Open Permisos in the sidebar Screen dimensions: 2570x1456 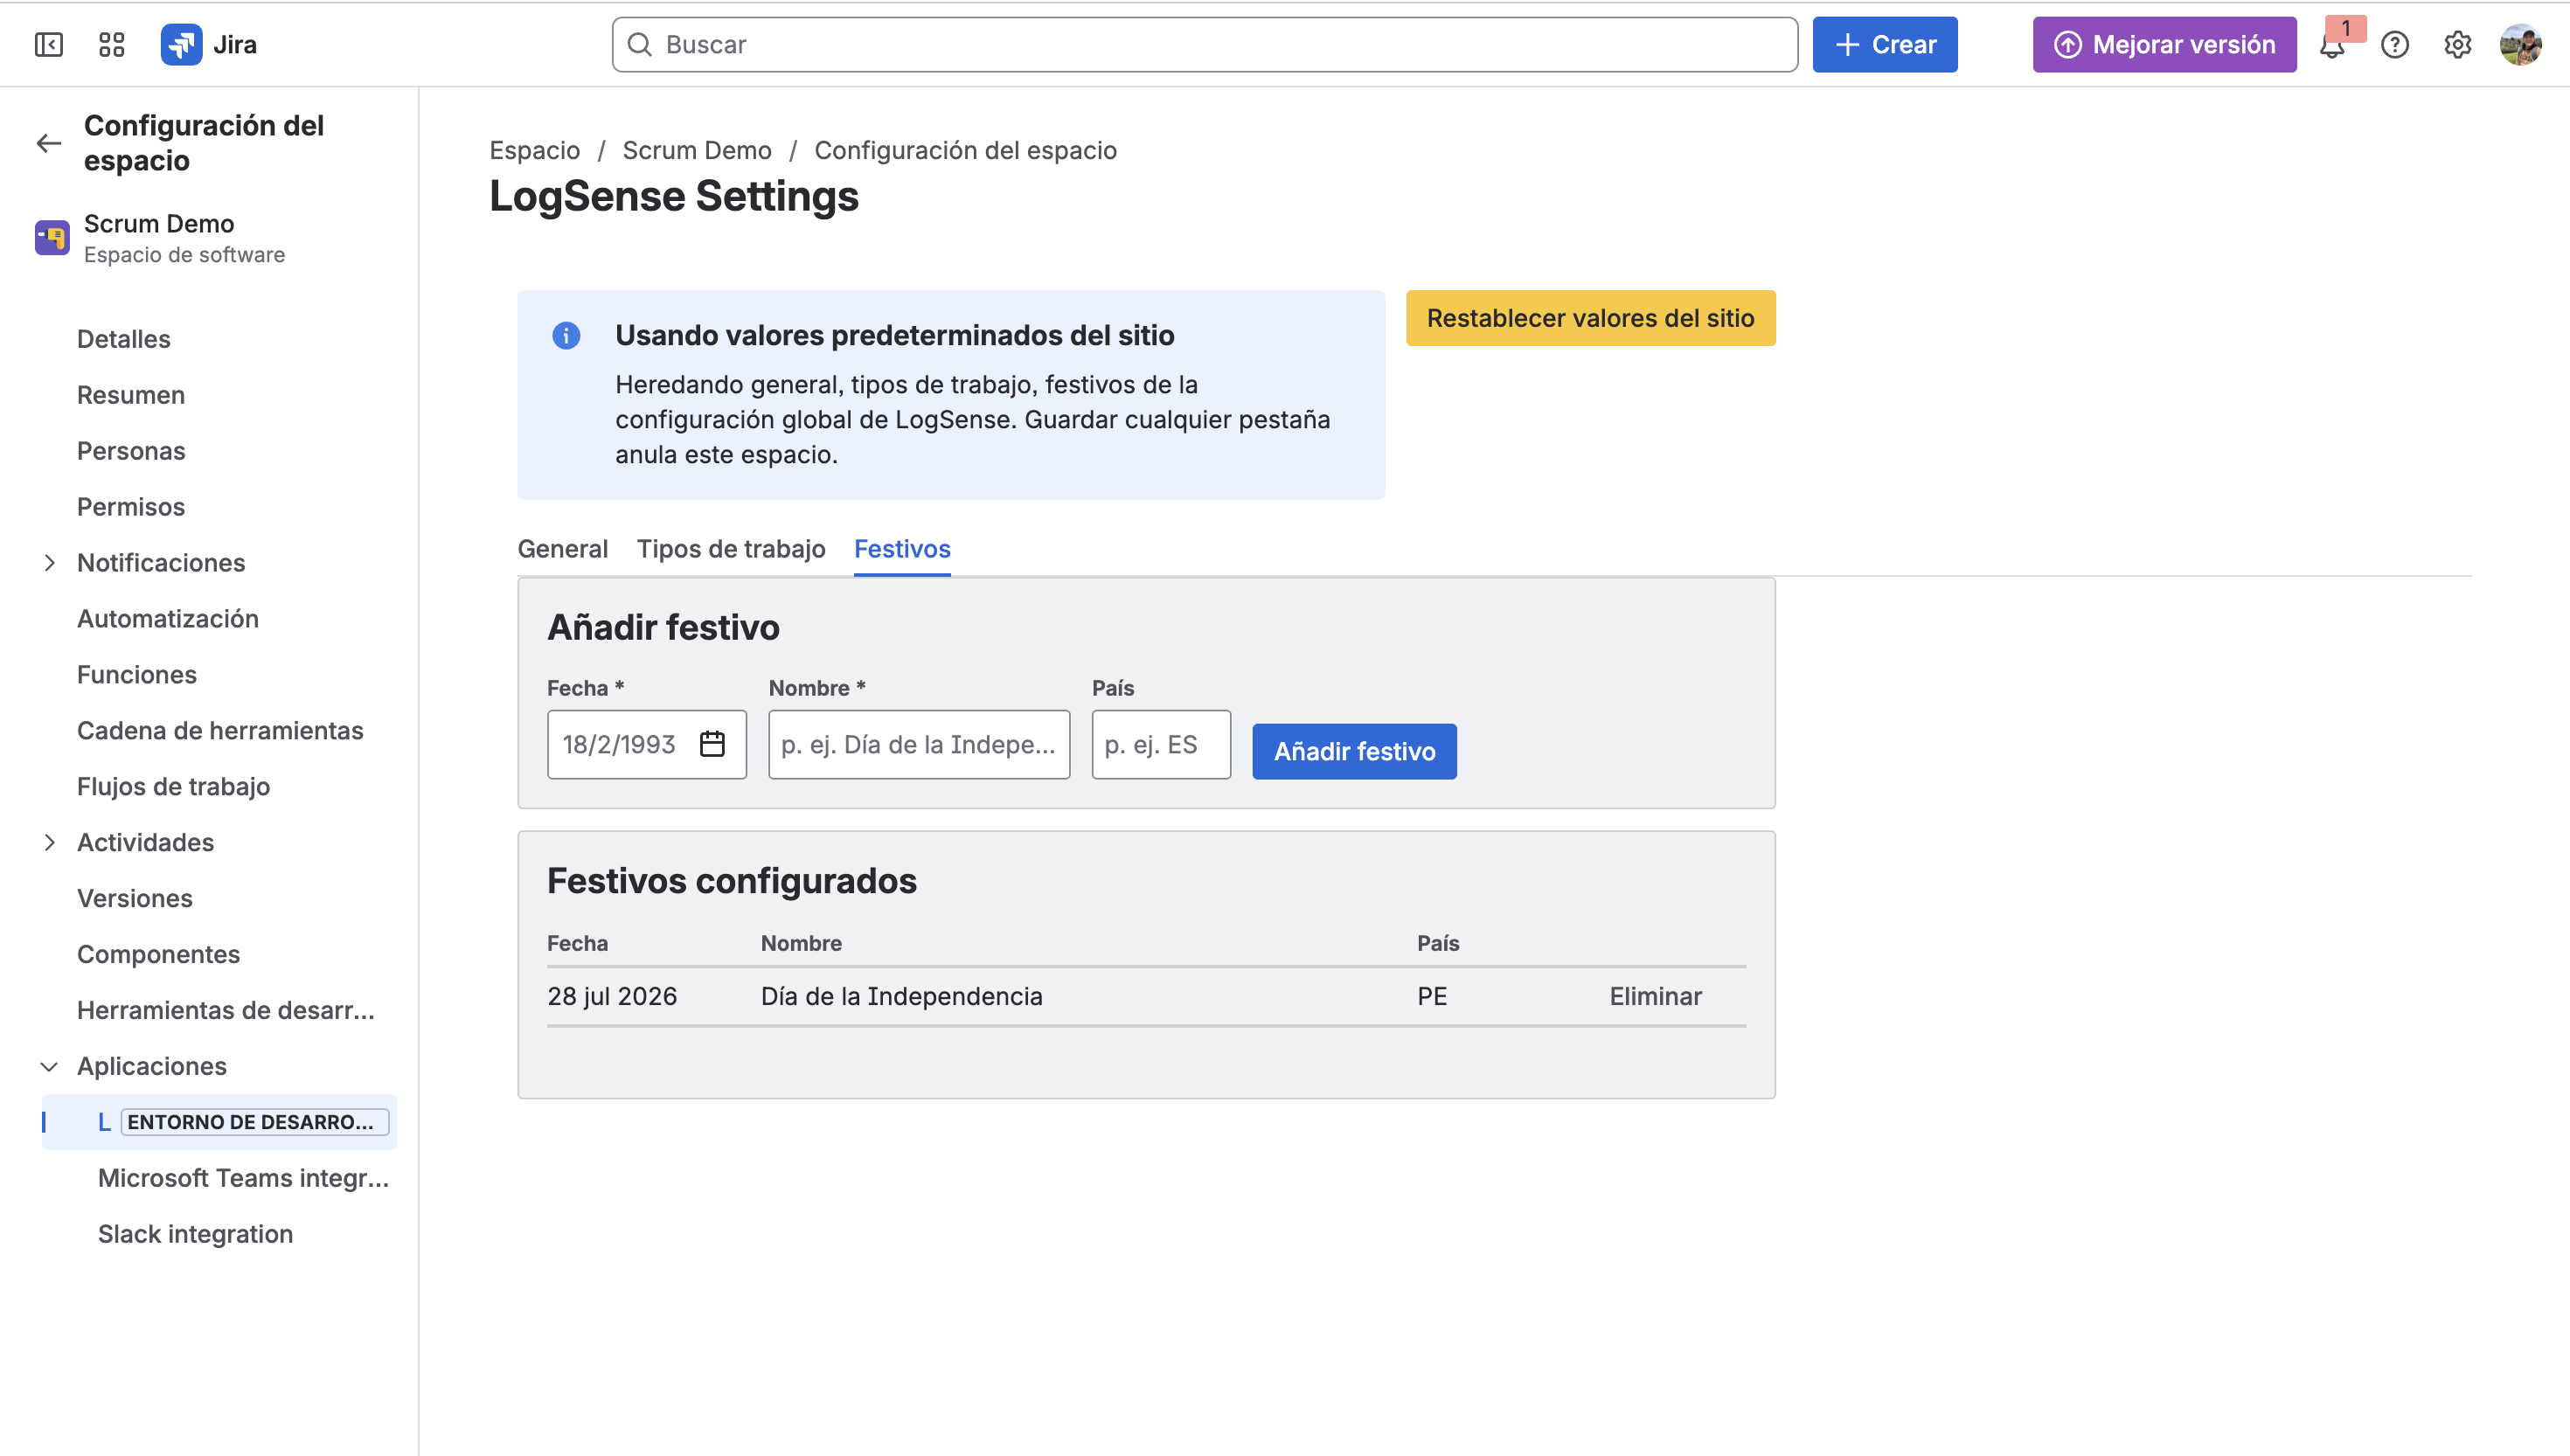pos(131,507)
